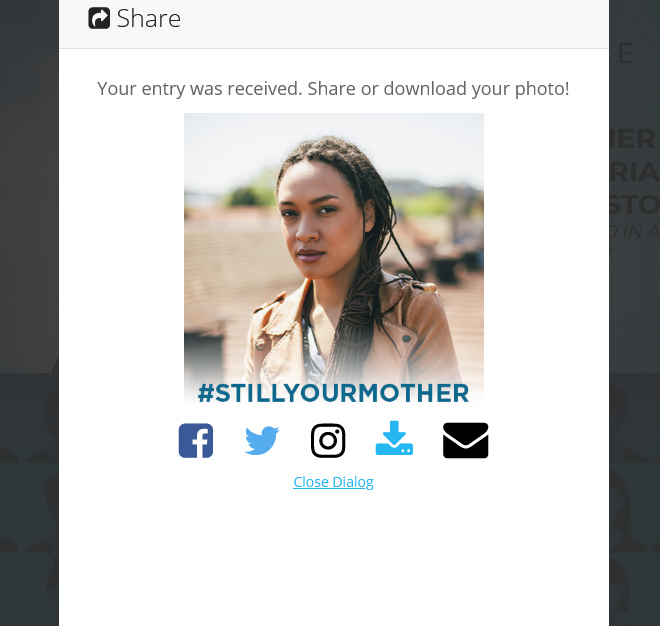Click the dimmed letter "E" at upper right

point(625,53)
